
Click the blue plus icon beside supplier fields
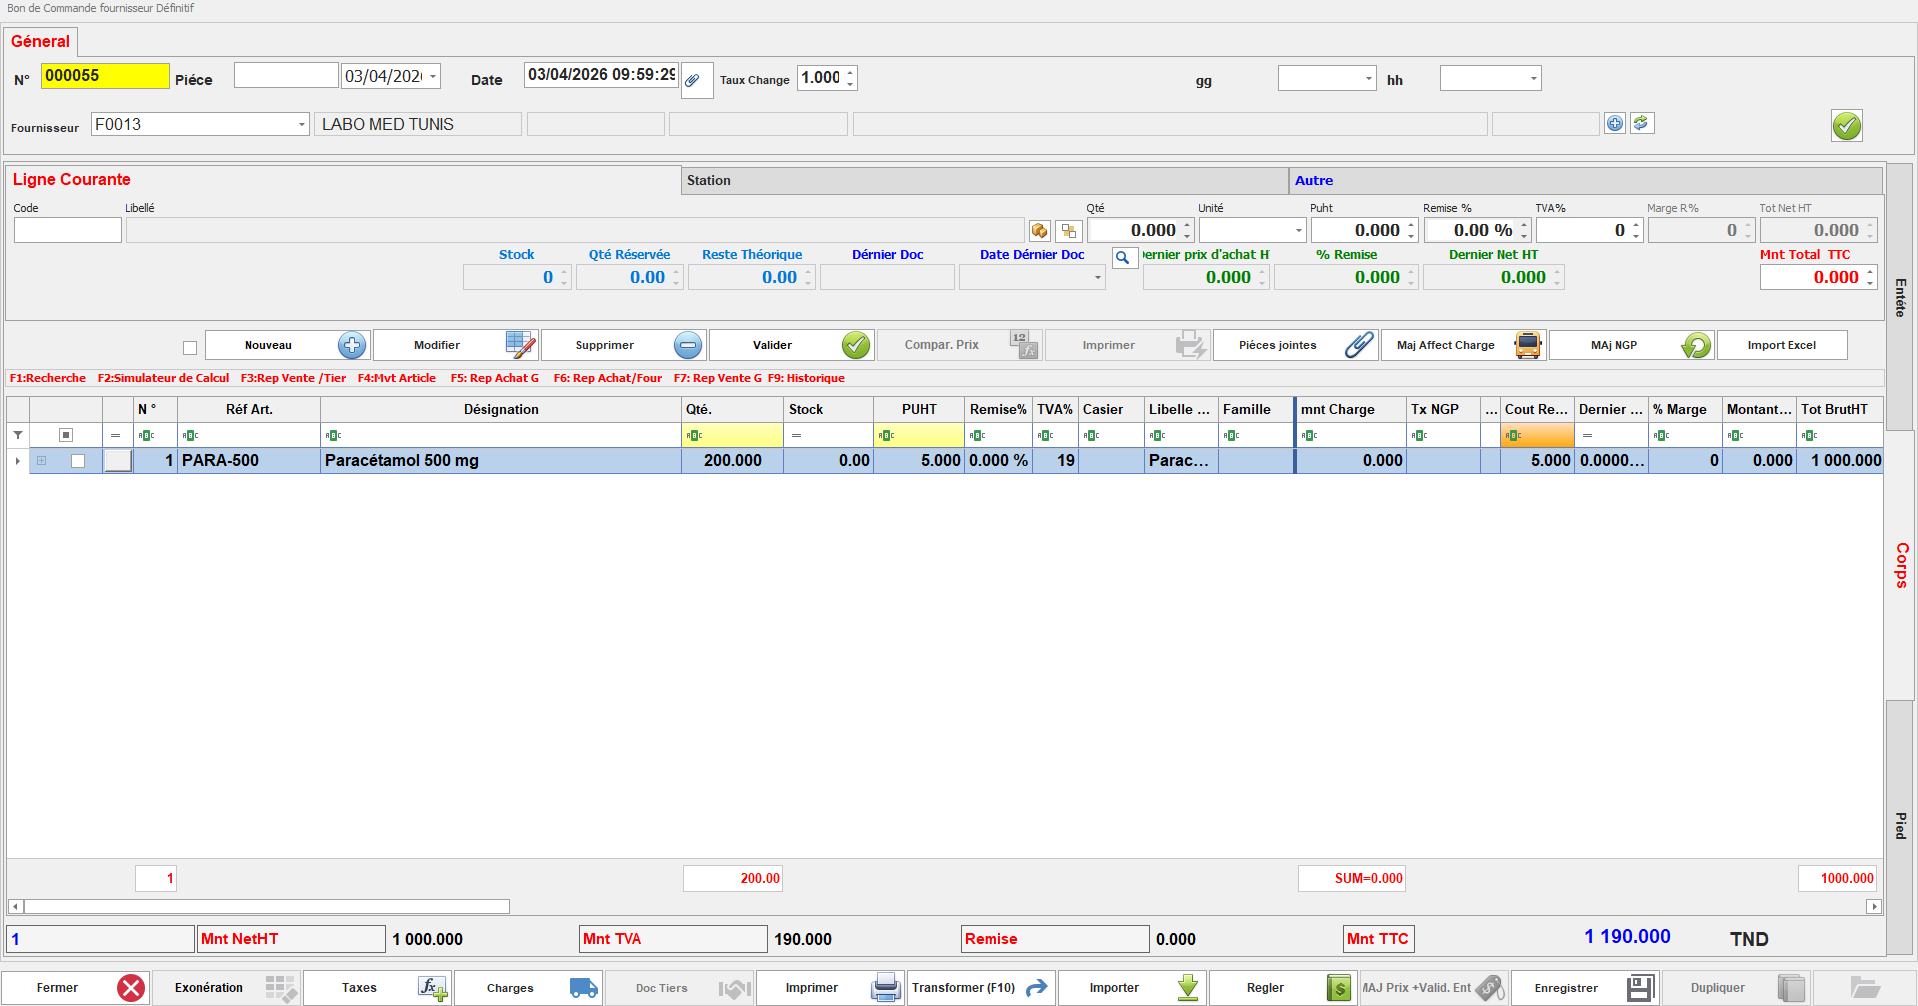pyautogui.click(x=1615, y=124)
